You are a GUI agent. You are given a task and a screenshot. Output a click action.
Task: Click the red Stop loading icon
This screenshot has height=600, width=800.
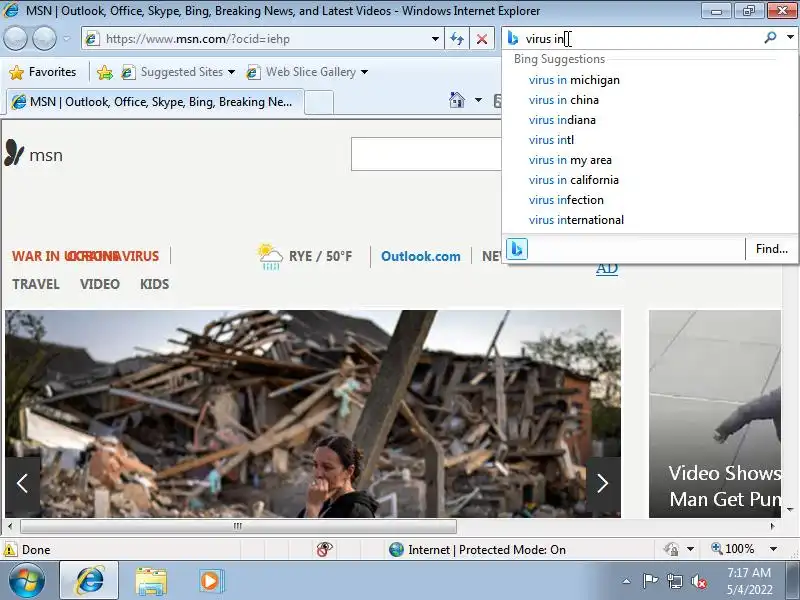coord(482,39)
